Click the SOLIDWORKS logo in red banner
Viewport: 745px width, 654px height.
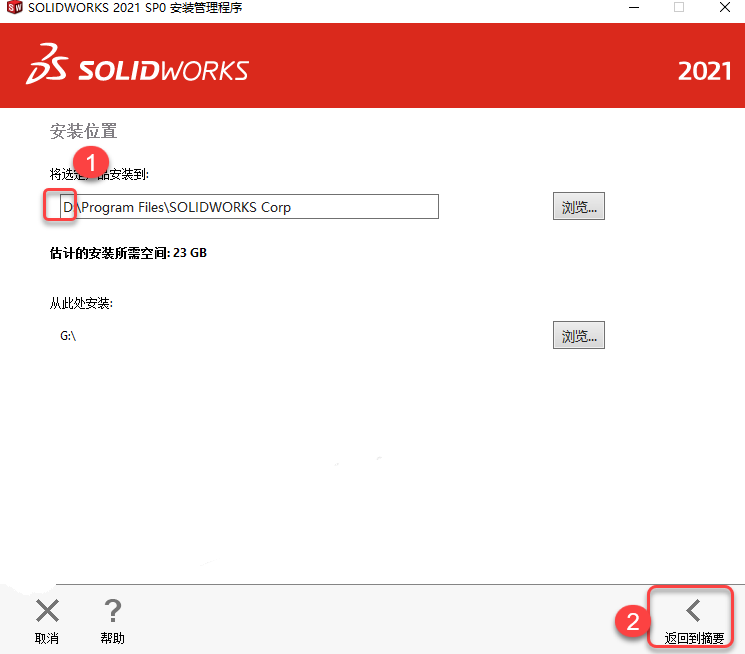(137, 66)
